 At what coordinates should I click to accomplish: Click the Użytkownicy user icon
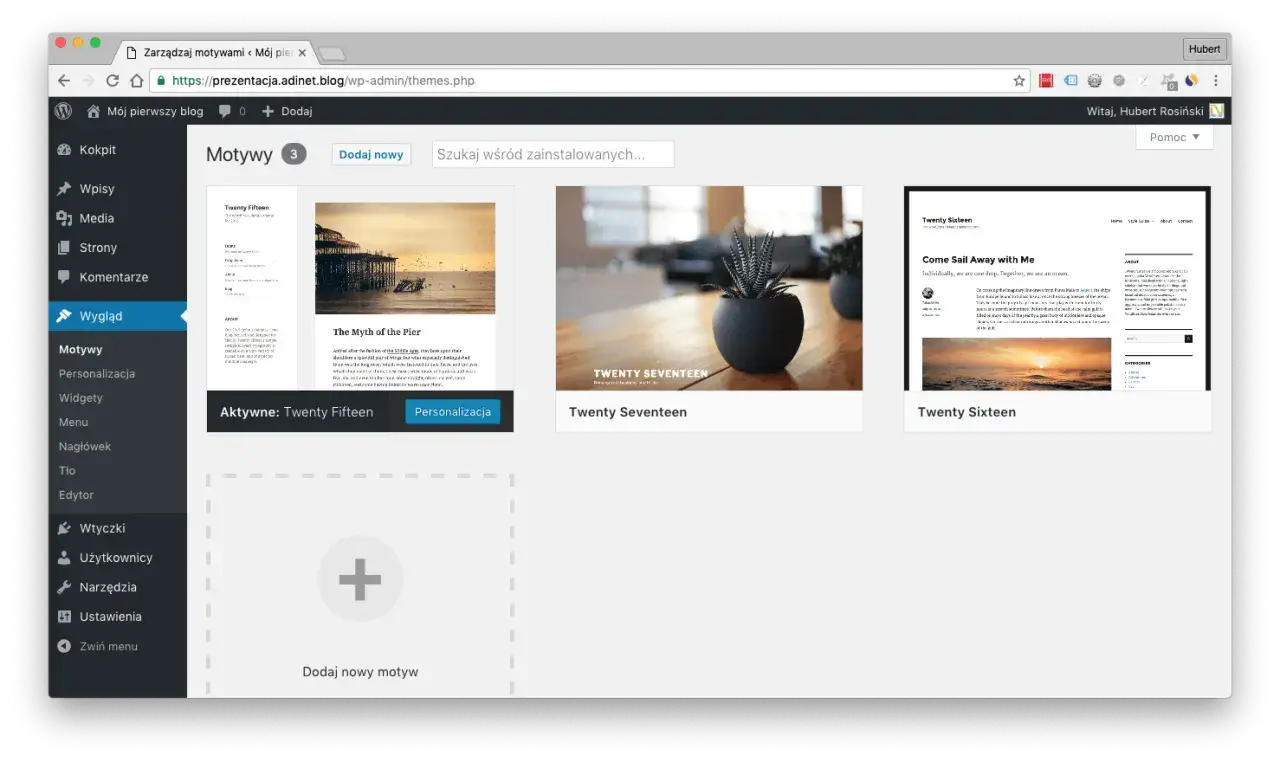(65, 558)
